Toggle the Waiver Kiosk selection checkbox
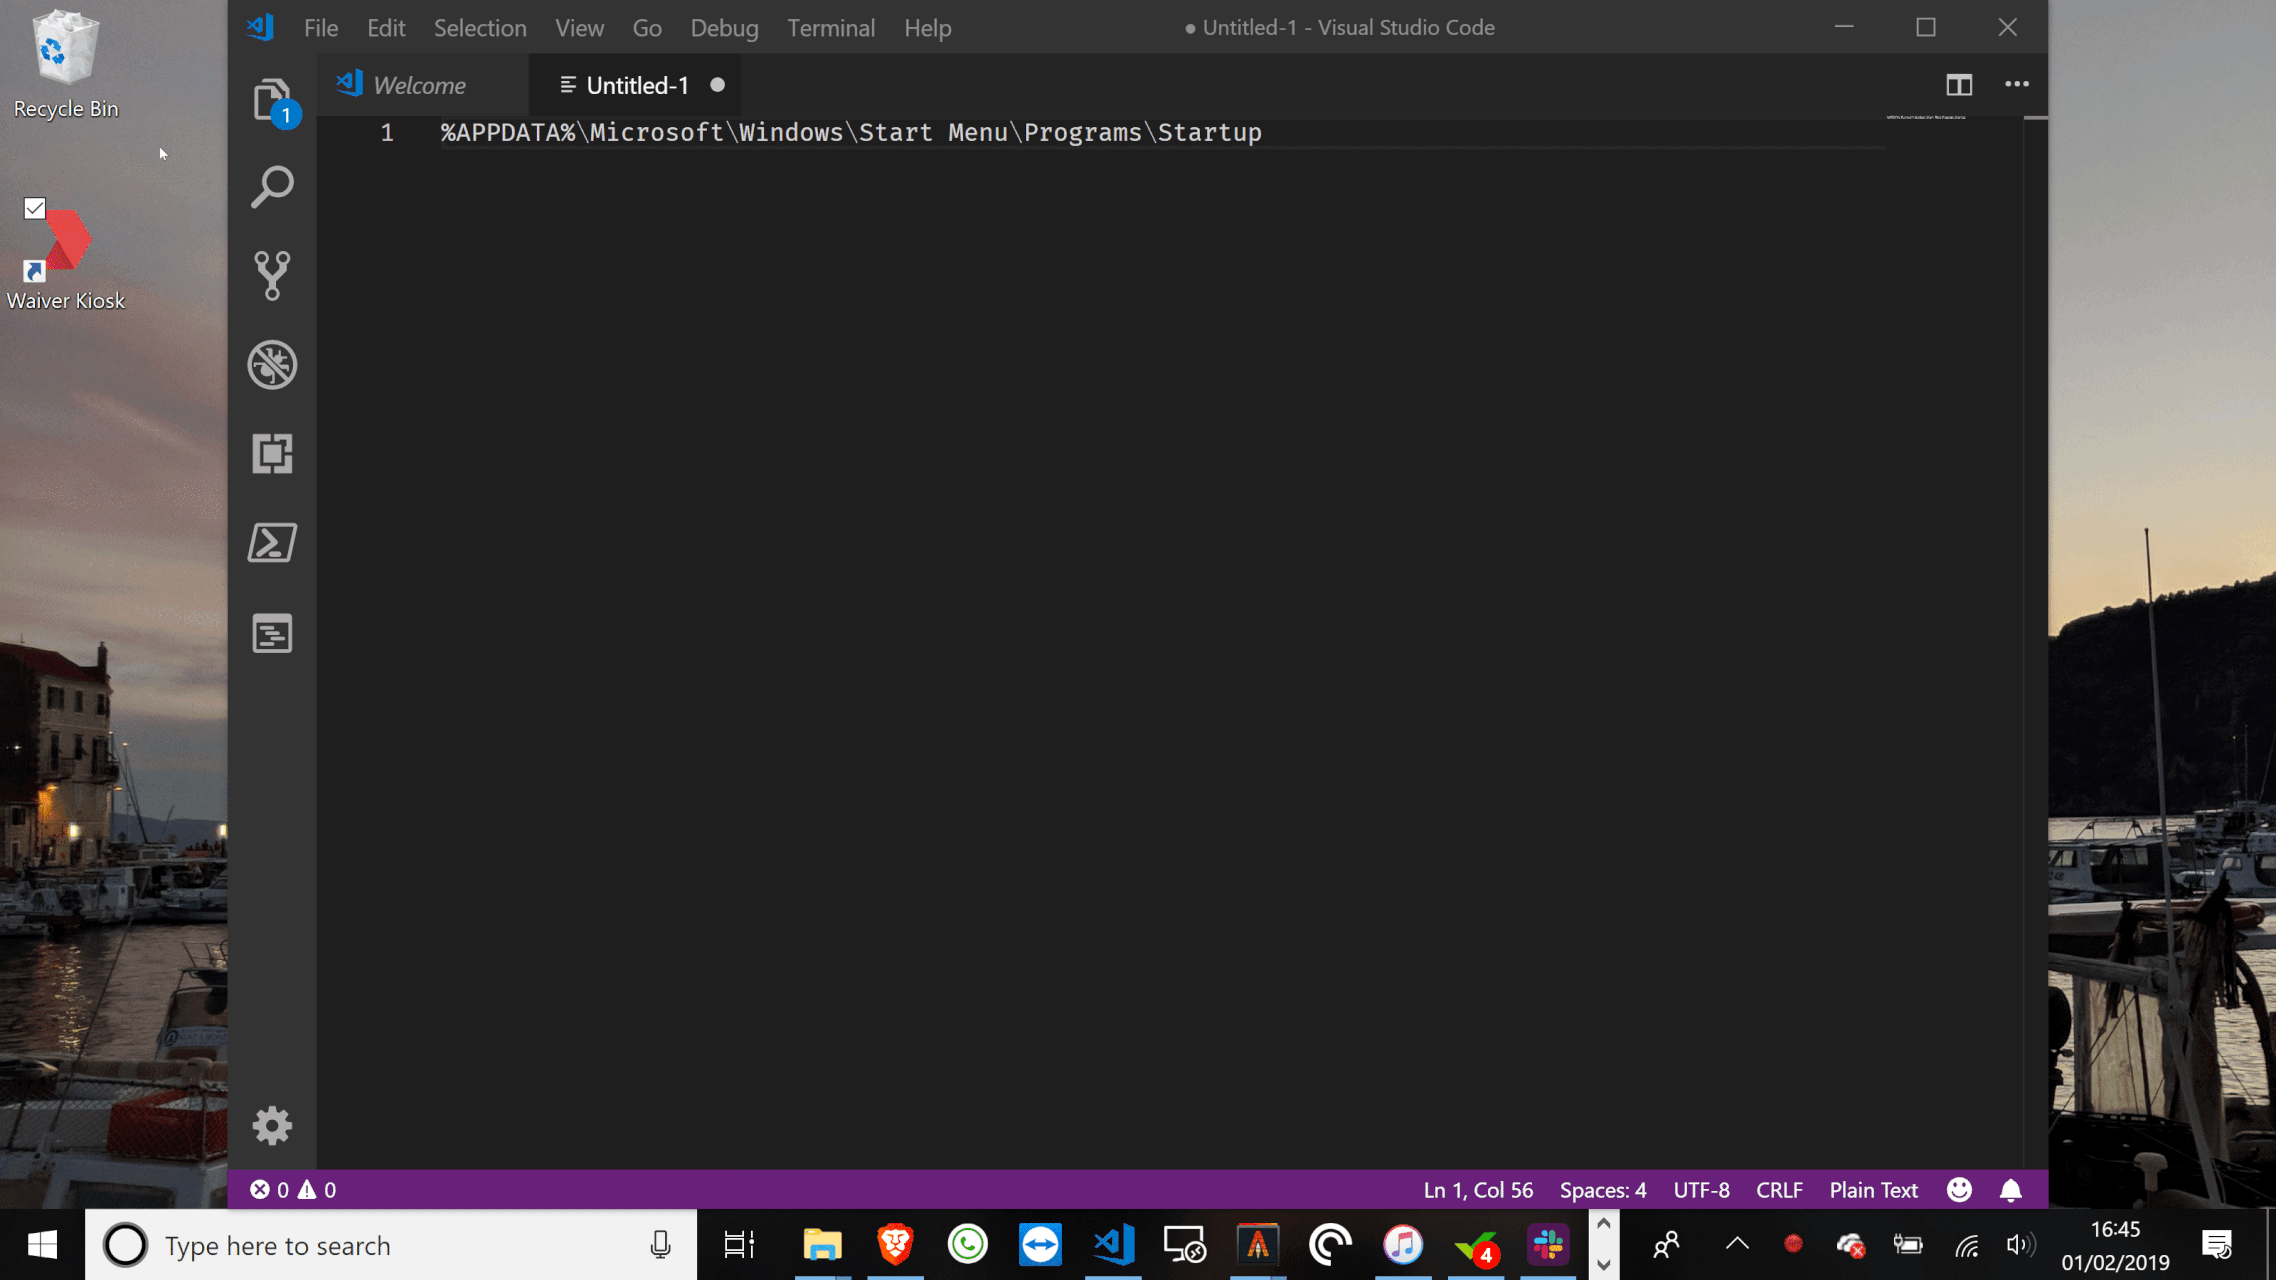This screenshot has height=1280, width=2276. tap(35, 208)
